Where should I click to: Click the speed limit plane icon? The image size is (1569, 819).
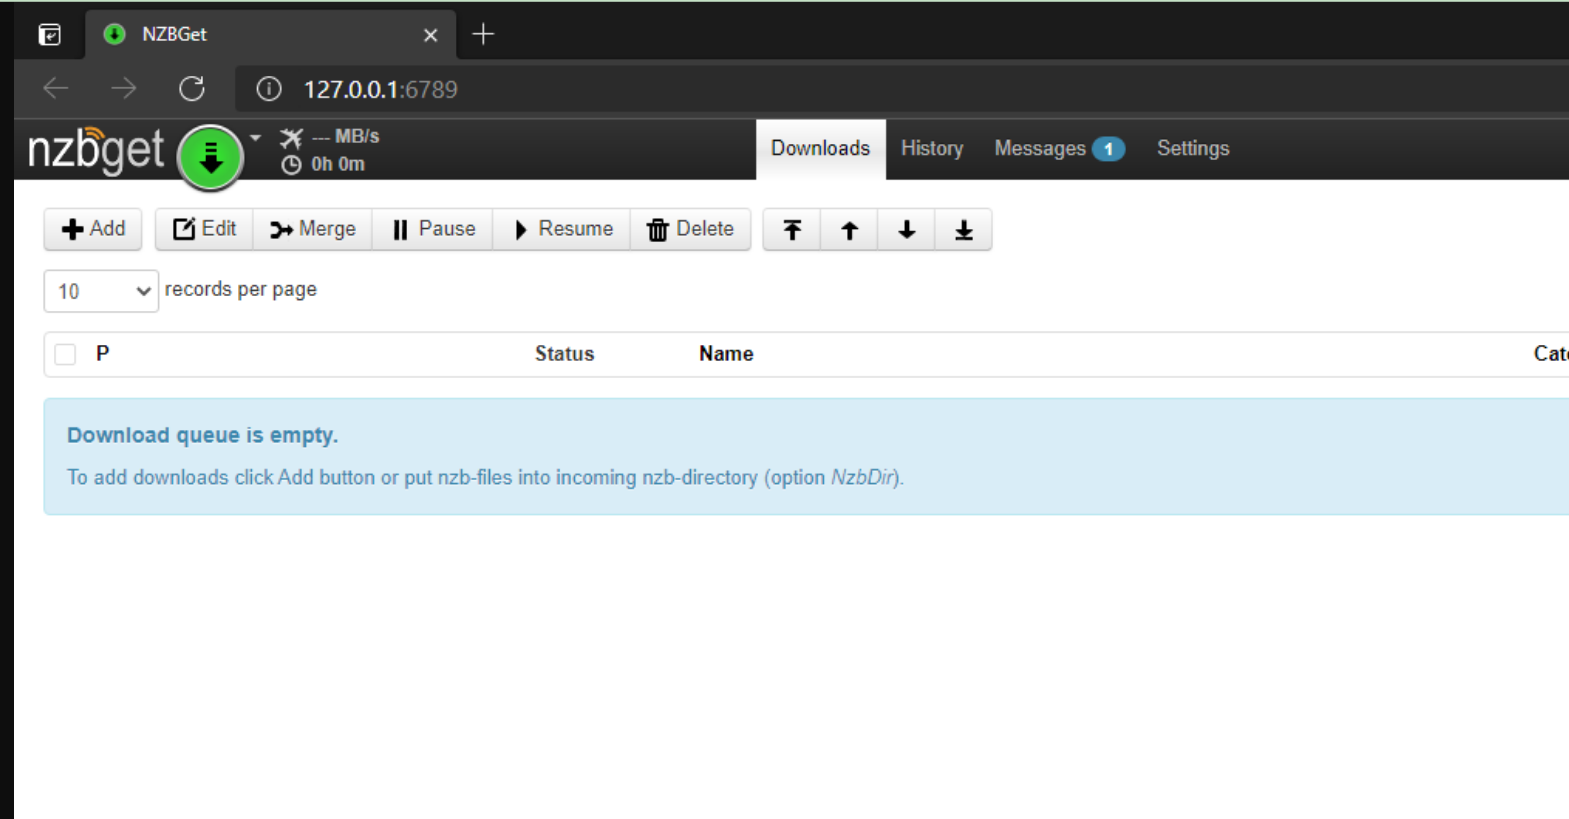(x=291, y=137)
